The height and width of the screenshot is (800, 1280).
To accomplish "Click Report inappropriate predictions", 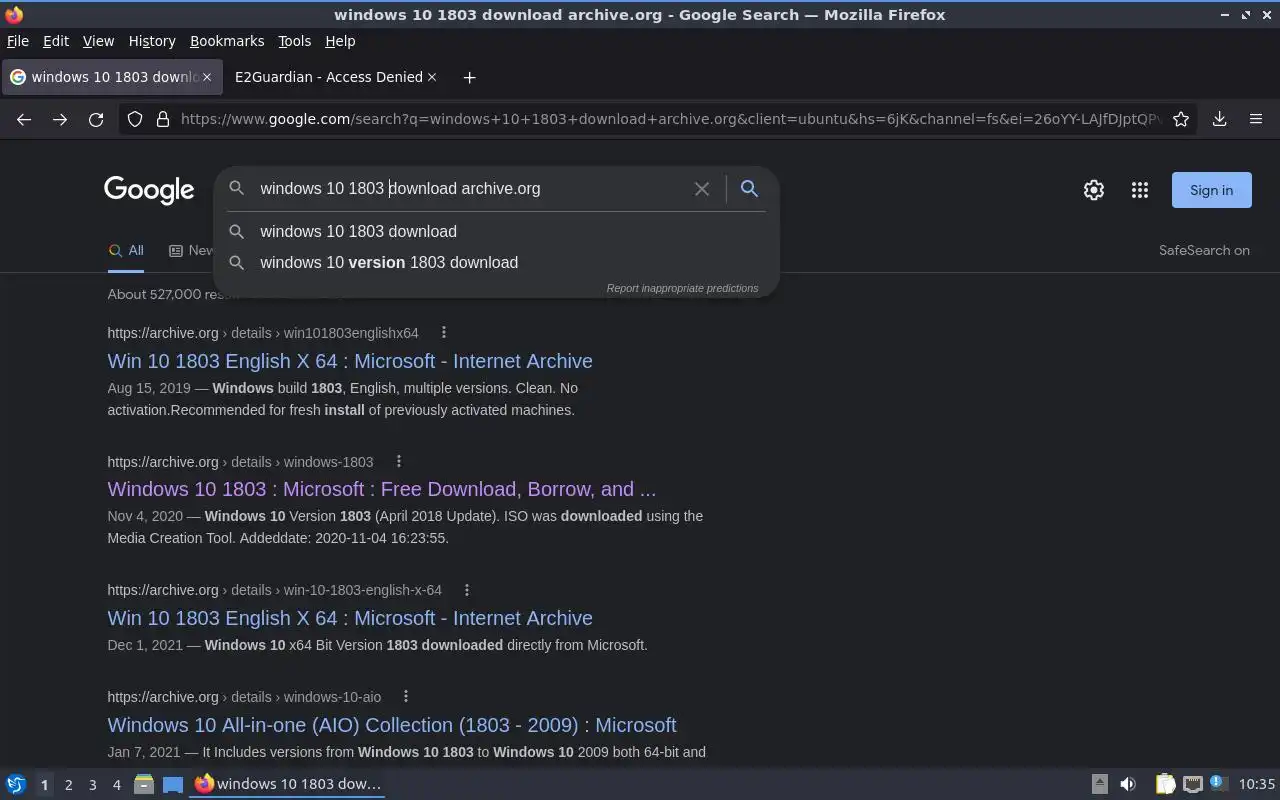I will pos(682,288).
